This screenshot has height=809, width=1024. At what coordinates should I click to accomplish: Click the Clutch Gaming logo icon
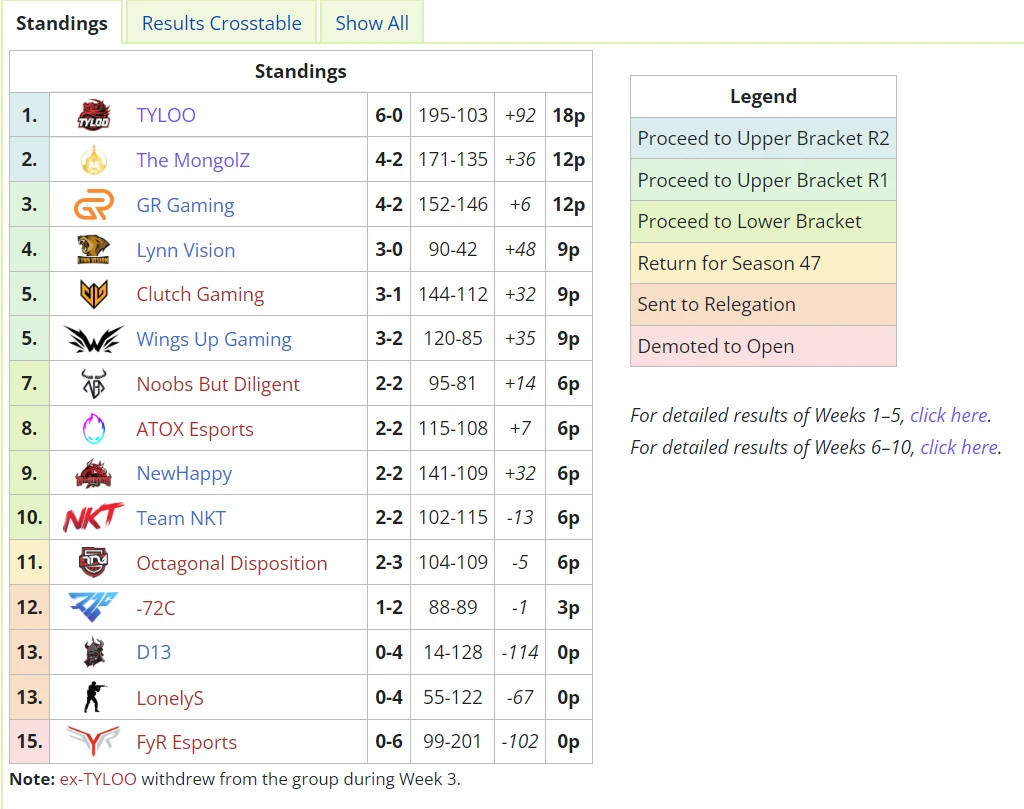94,294
